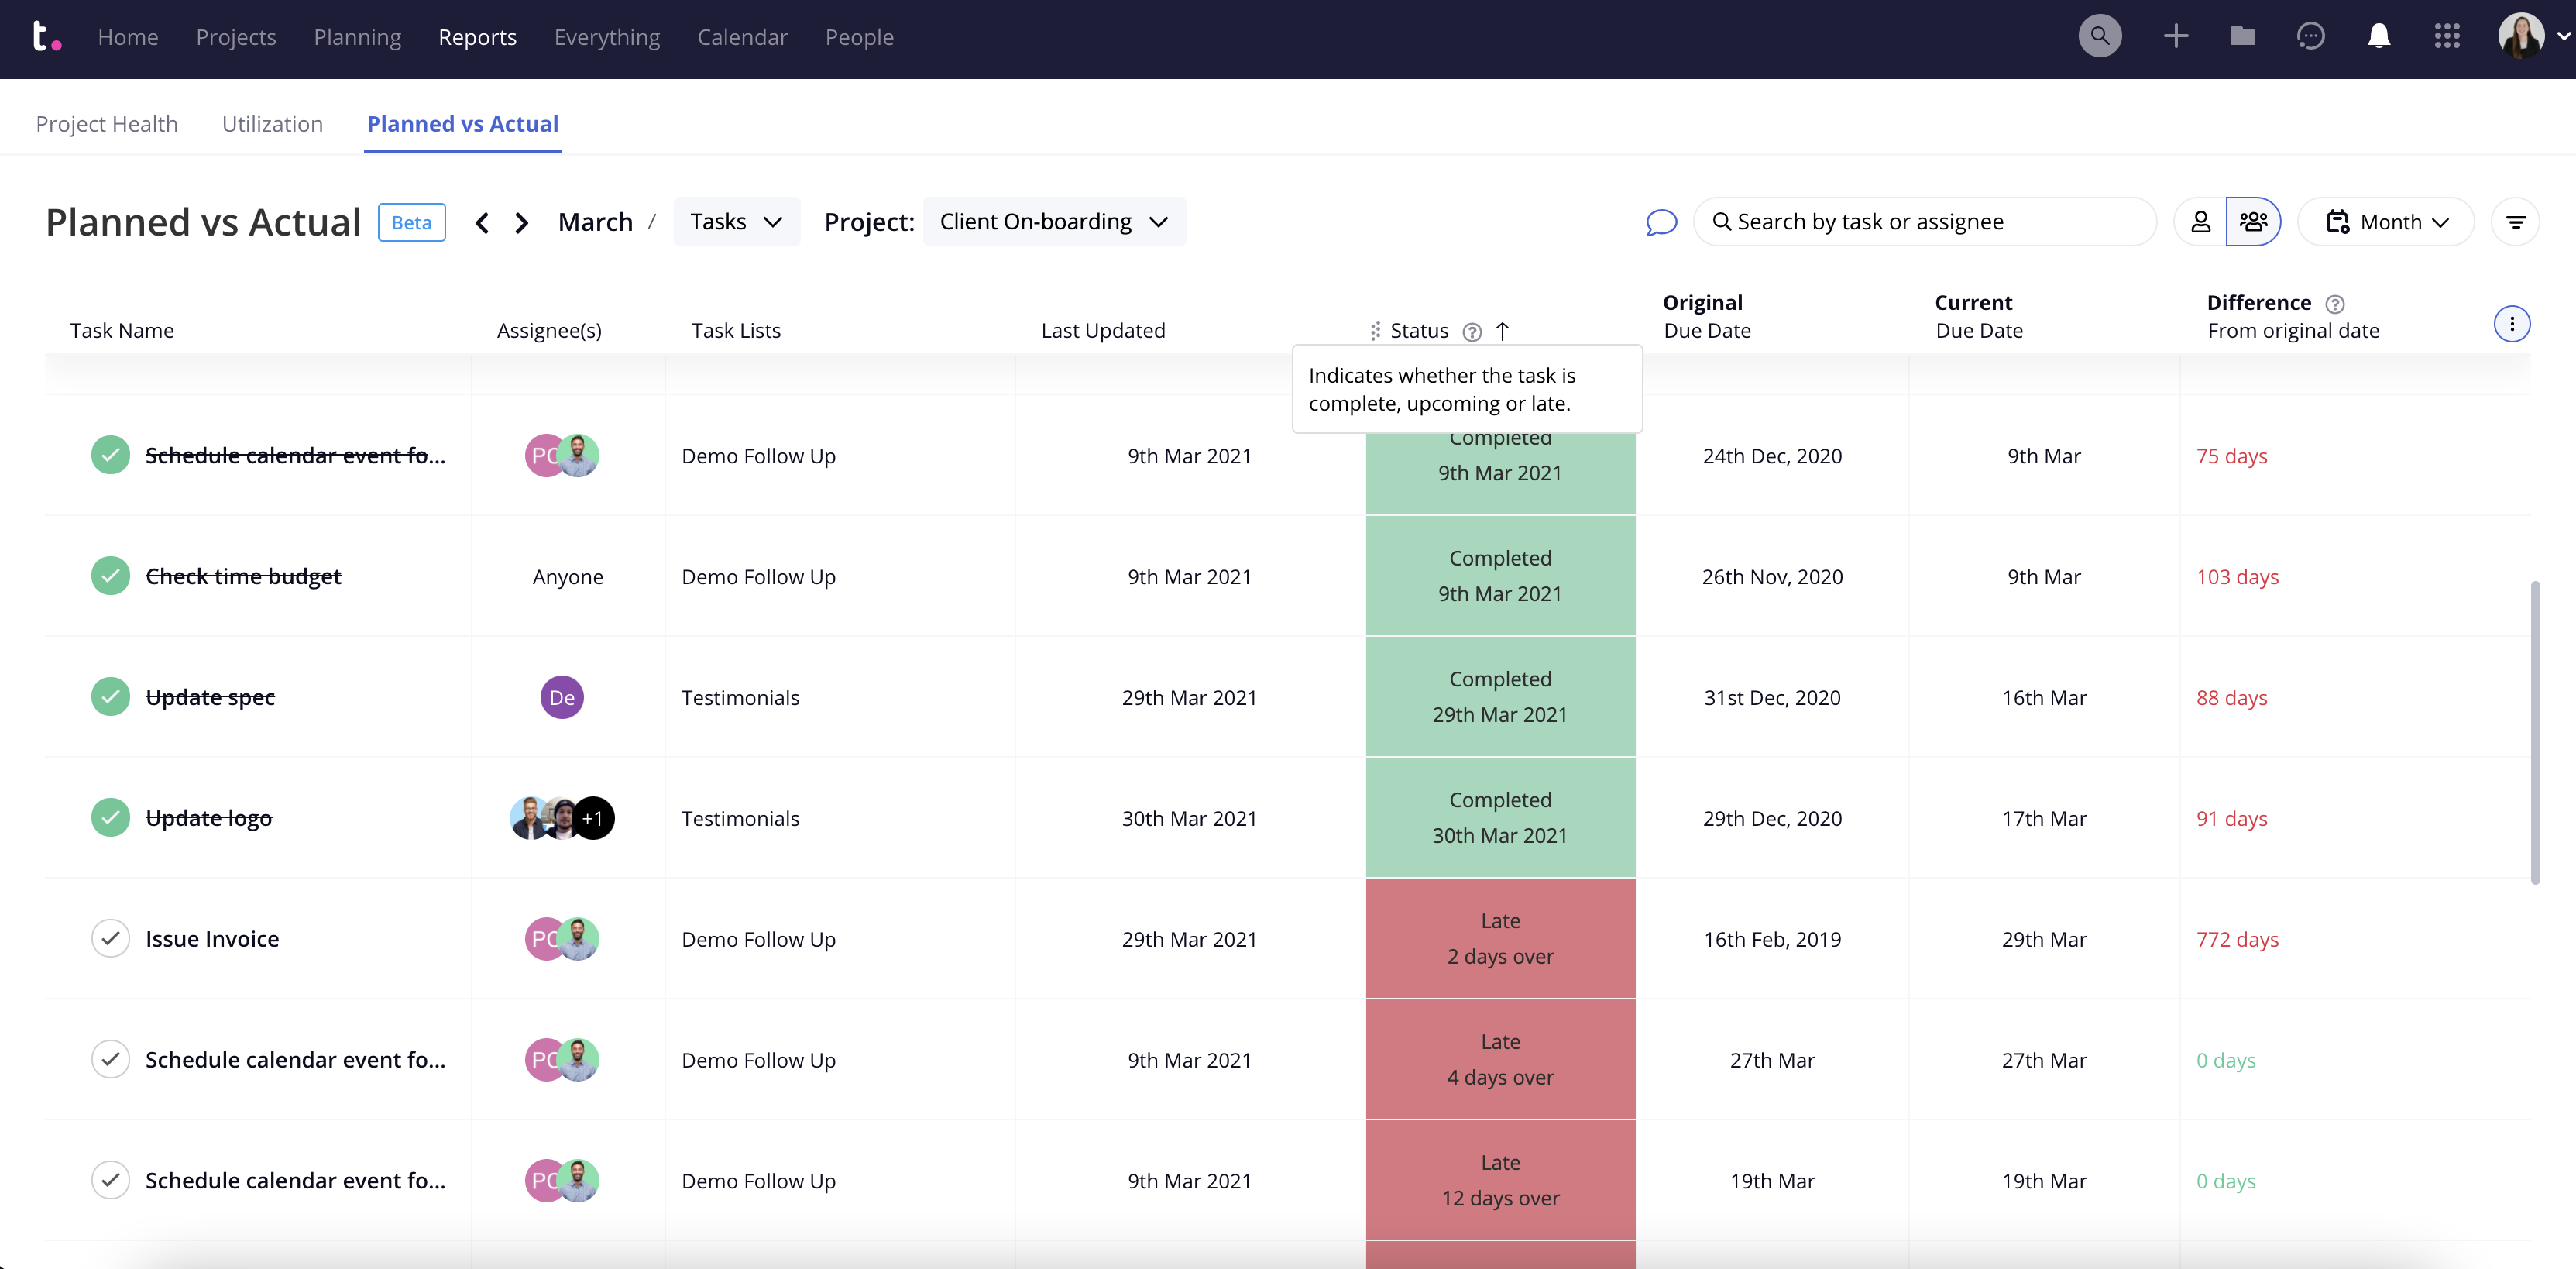Screen dimensions: 2576x1269
Task: Click the Status help question mark icon
Action: (1471, 332)
